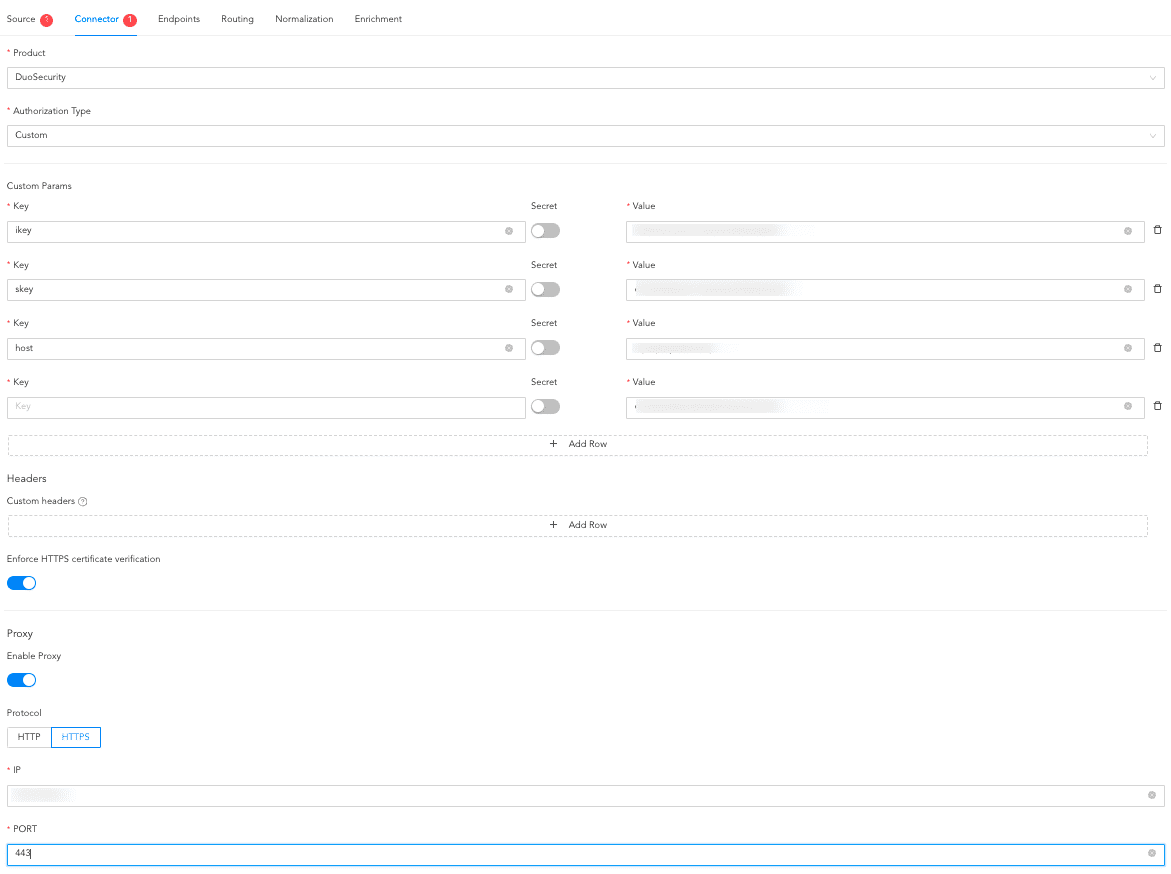Image resolution: width=1171 pixels, height=874 pixels.
Task: Click the empty Key input field
Action: click(265, 407)
